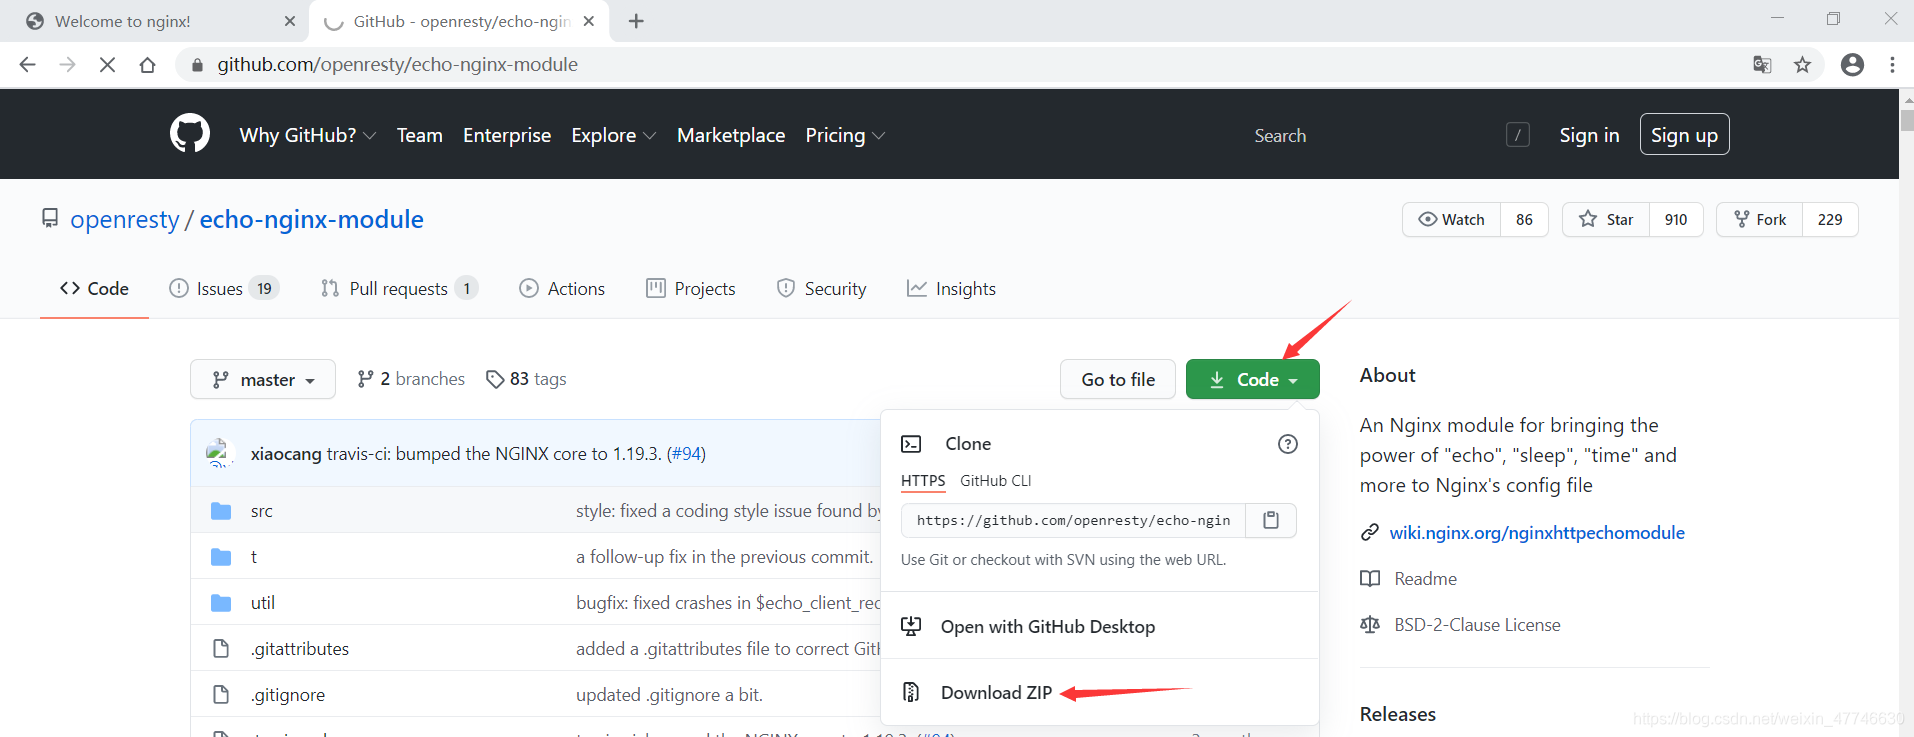The image size is (1914, 737).
Task: Open the Code tab
Action: tap(94, 289)
